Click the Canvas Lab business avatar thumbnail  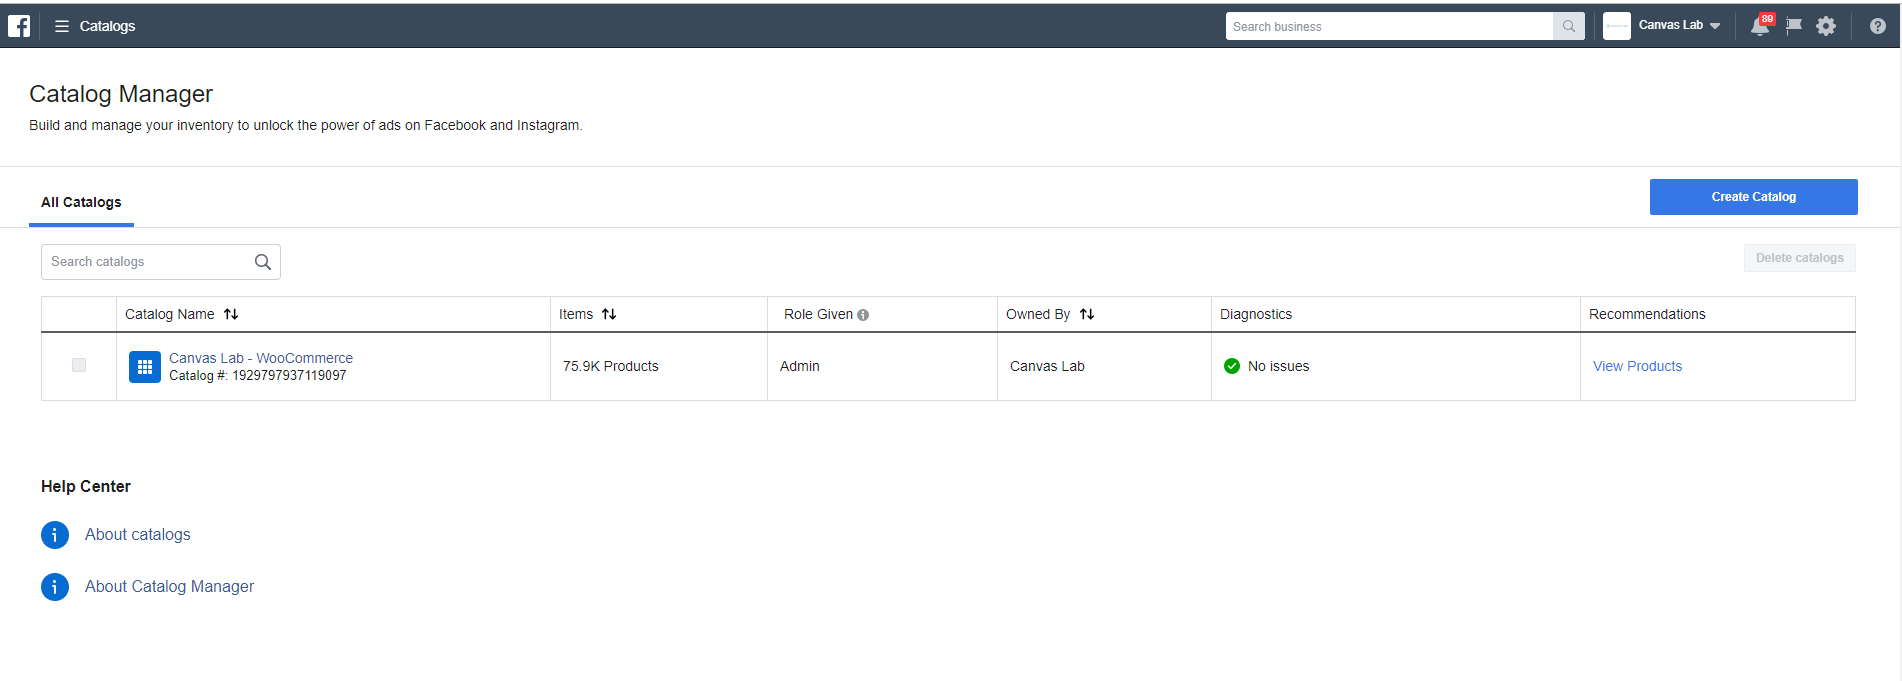1617,26
